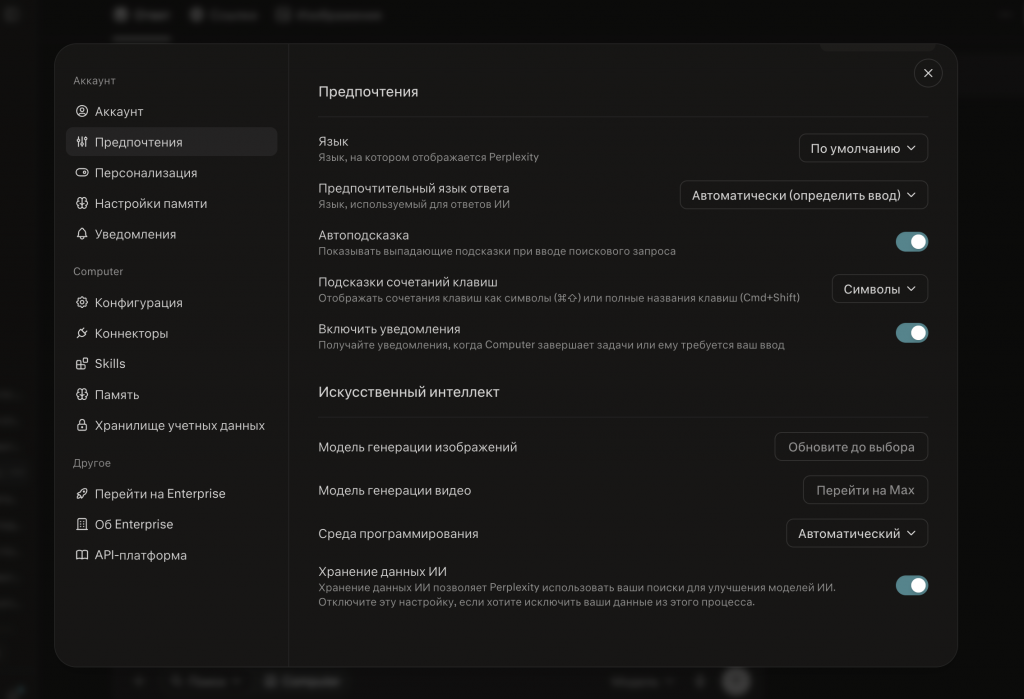The width and height of the screenshot is (1024, 699).
Task: Click the Обновите до выбора button
Action: (851, 447)
